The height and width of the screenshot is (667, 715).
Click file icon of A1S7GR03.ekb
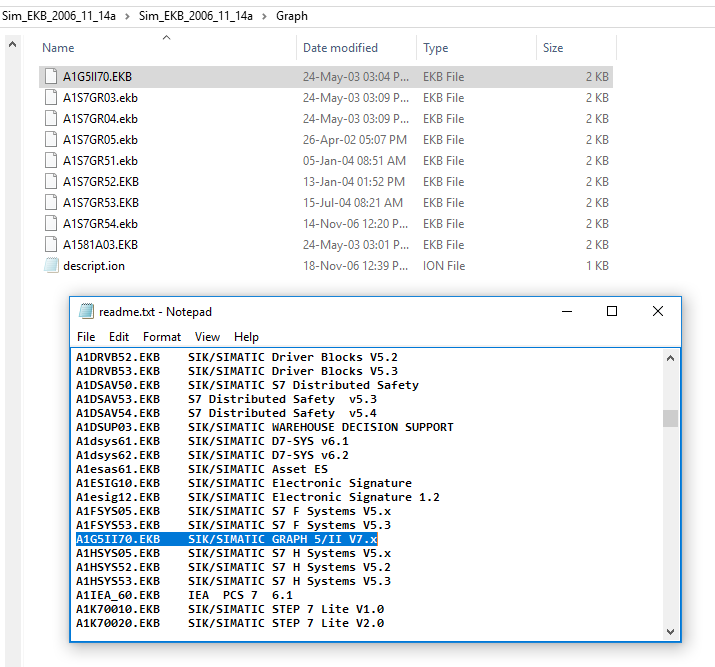pos(51,98)
